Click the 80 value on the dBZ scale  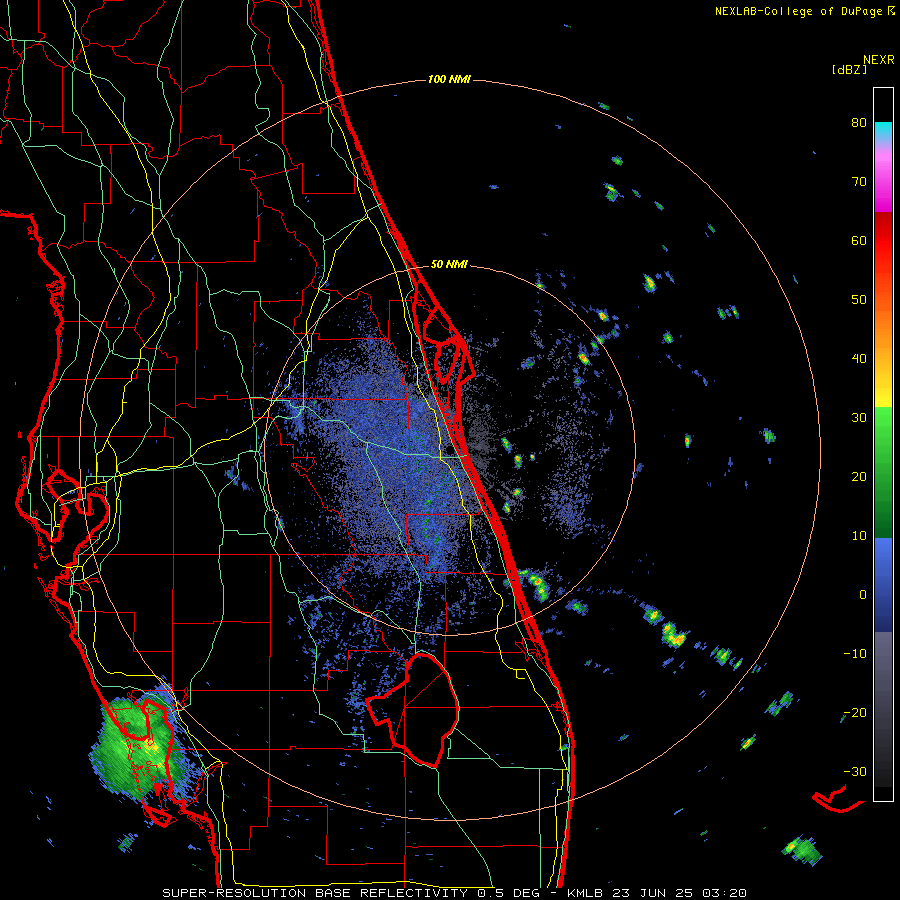859,123
